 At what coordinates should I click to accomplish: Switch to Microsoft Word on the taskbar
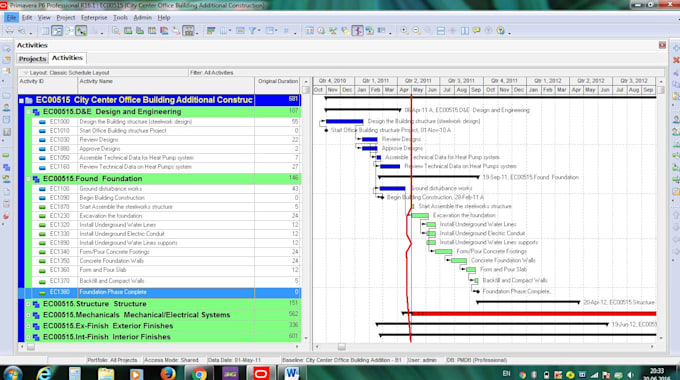click(x=292, y=373)
